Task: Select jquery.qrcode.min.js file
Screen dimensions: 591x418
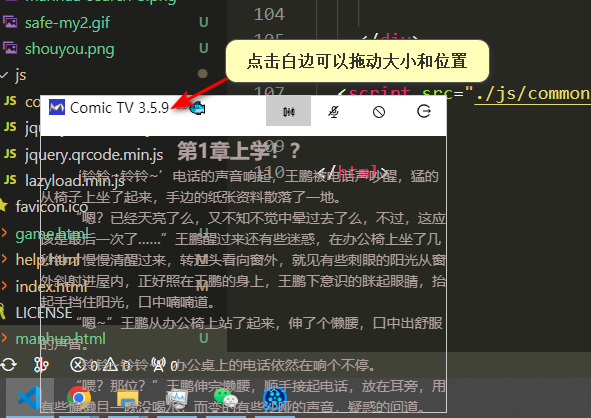Action: [x=94, y=155]
